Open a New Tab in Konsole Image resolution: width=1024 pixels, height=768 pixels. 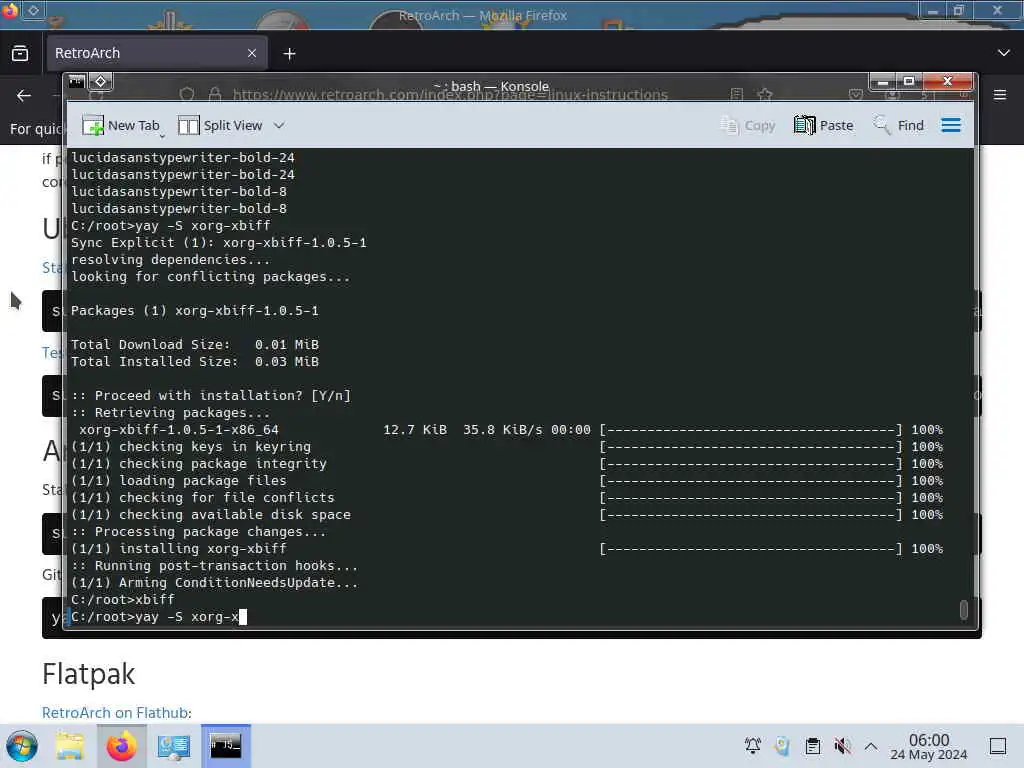121,125
